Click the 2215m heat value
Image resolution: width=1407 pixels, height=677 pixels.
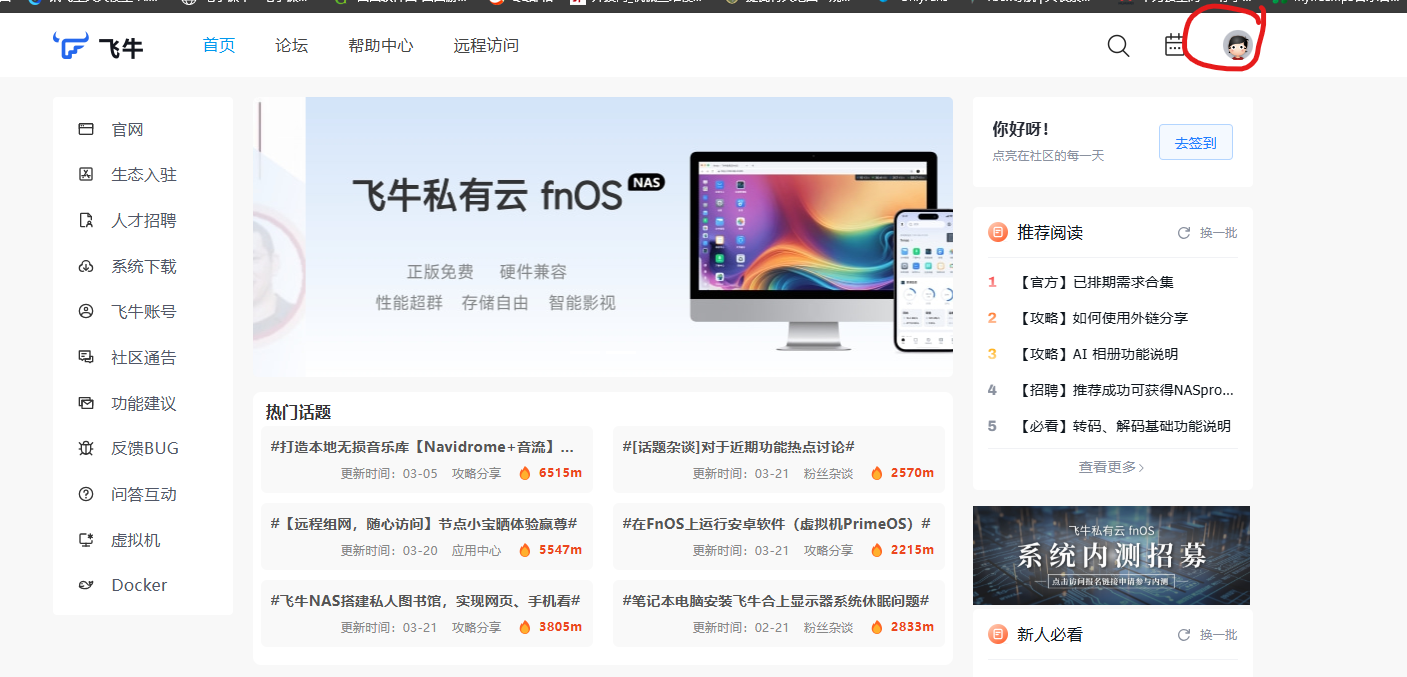pyautogui.click(x=912, y=550)
